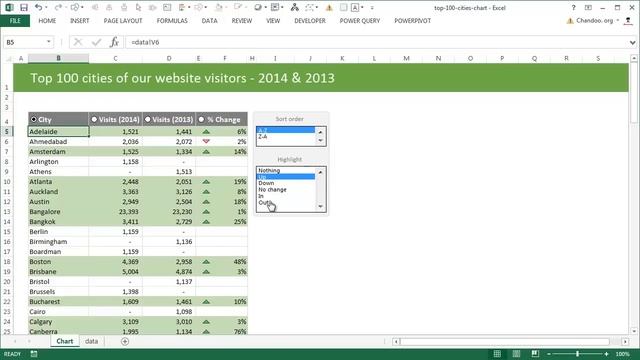
Task: Open the INSERT ribbon tab
Action: 80,21
